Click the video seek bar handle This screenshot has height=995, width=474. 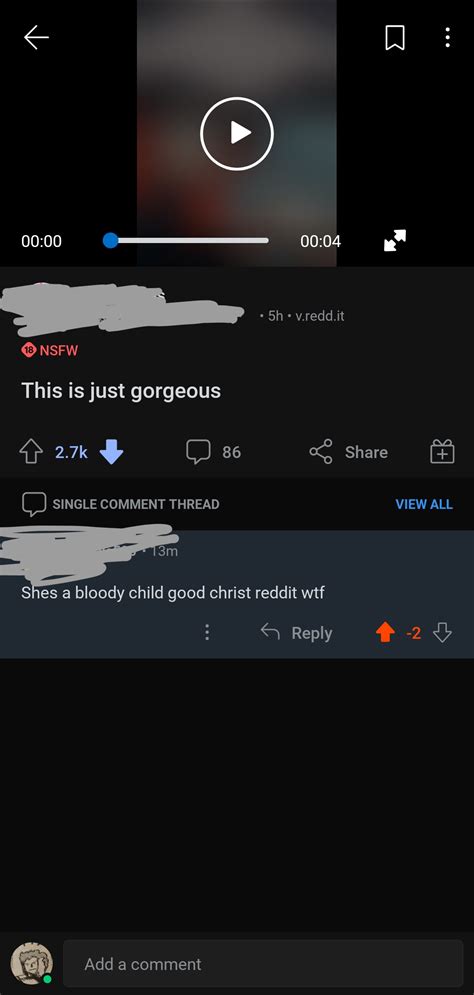pyautogui.click(x=110, y=241)
